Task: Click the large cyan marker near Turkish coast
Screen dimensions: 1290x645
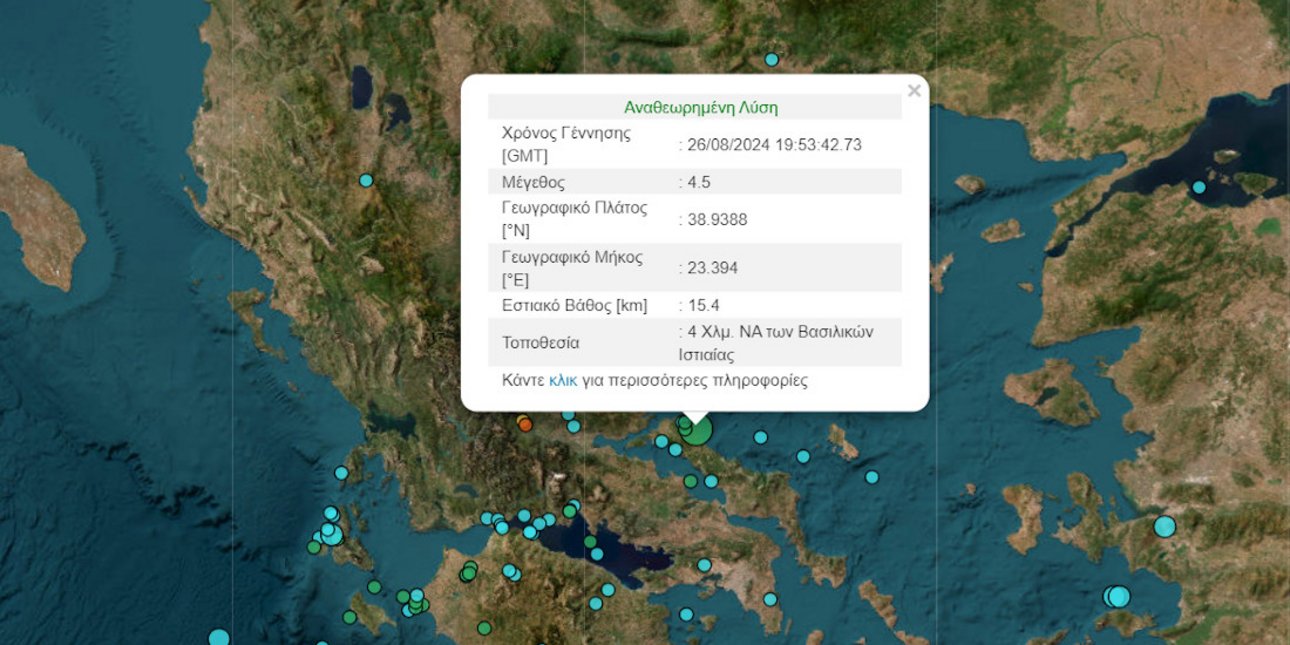Action: pos(1164,526)
